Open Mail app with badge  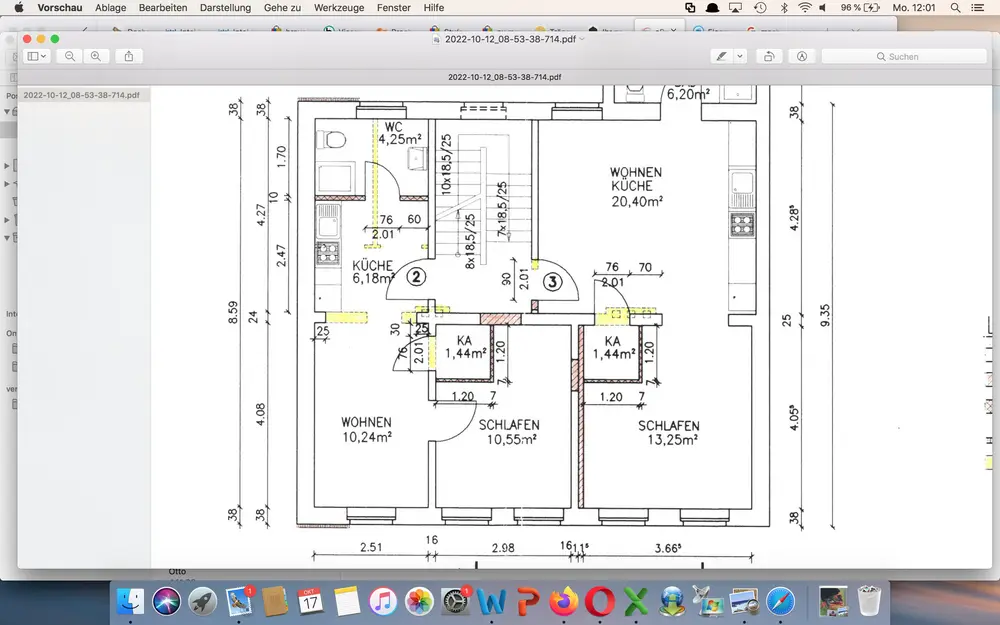(239, 601)
